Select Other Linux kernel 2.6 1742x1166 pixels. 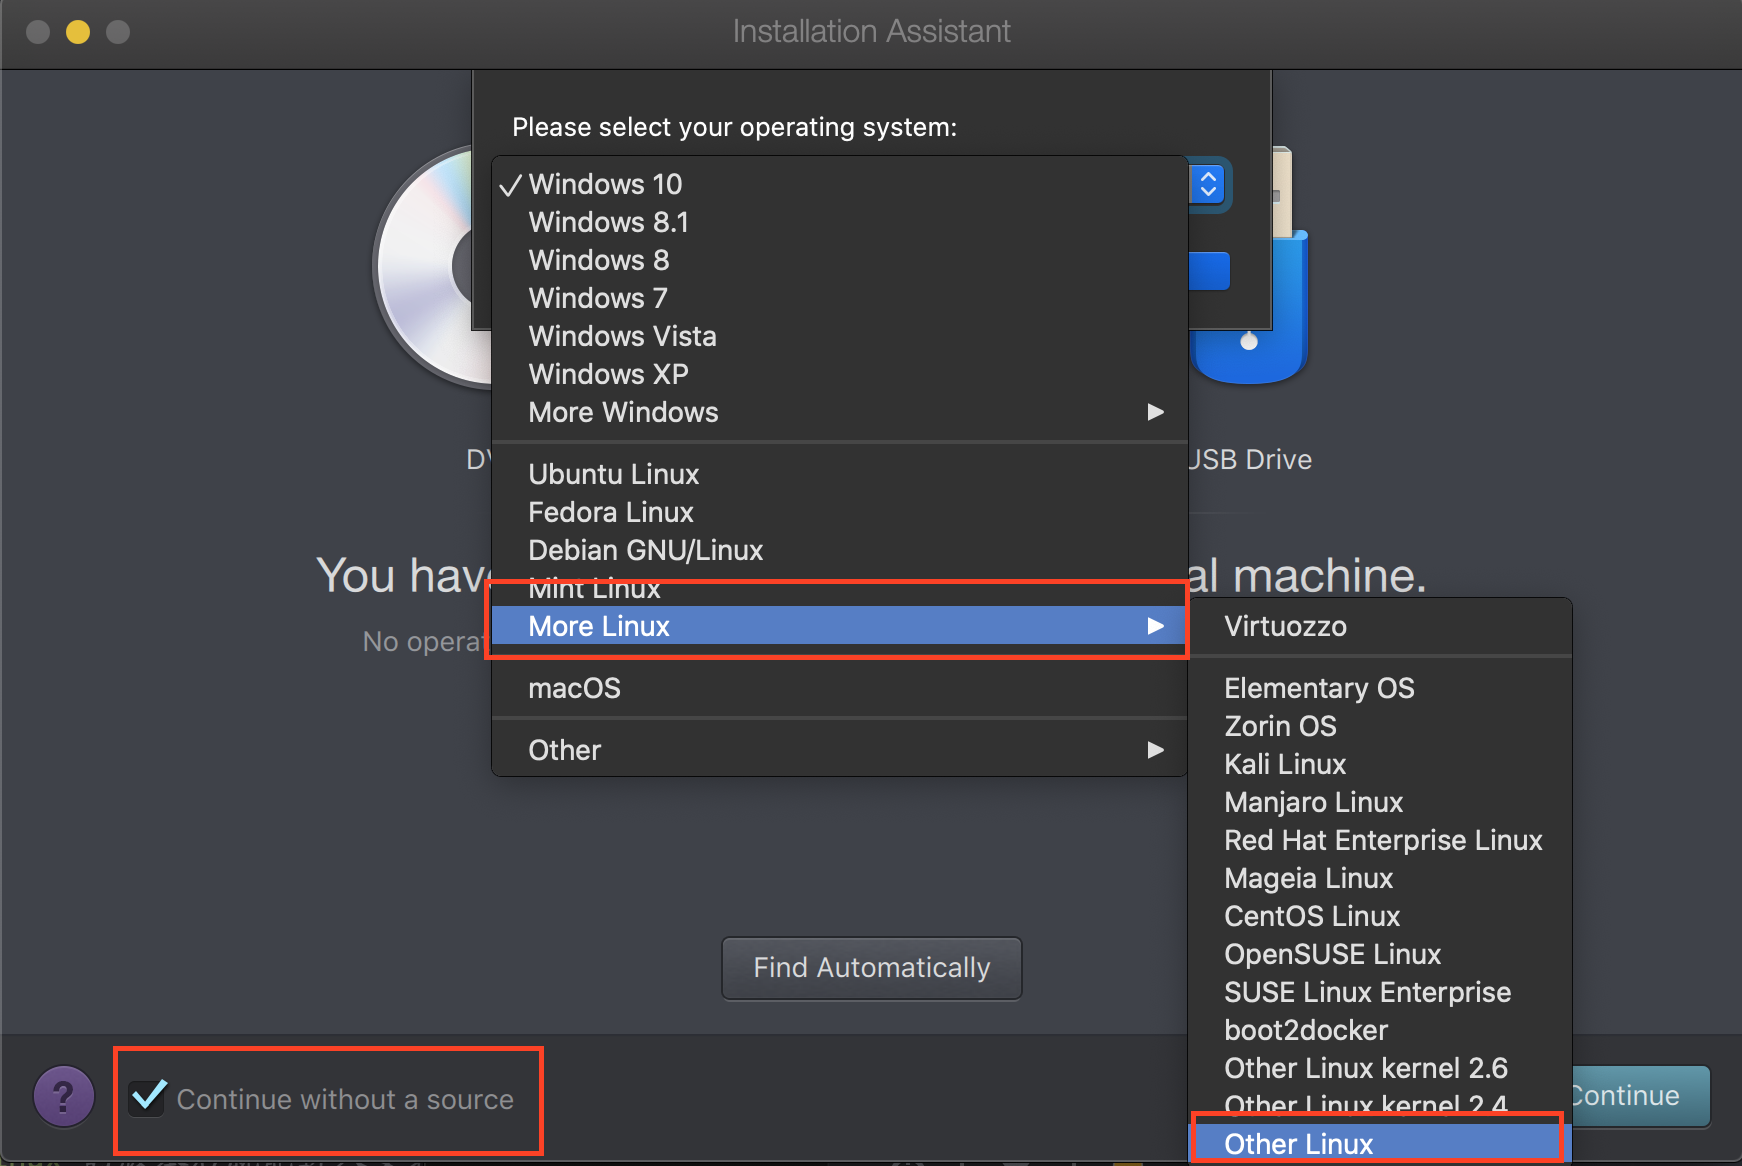[1380, 1068]
